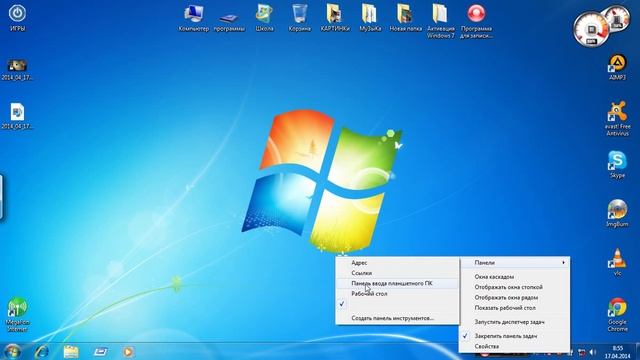Open the Активация Windows 7 folder

(440, 21)
